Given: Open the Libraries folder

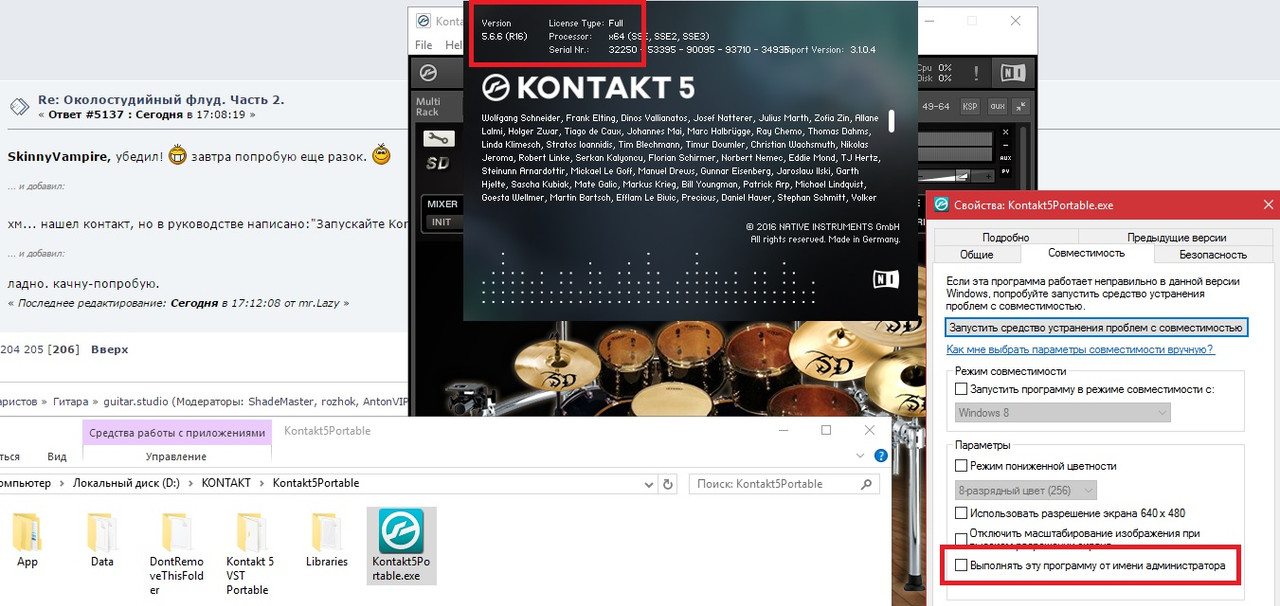Looking at the screenshot, I should pyautogui.click(x=326, y=540).
